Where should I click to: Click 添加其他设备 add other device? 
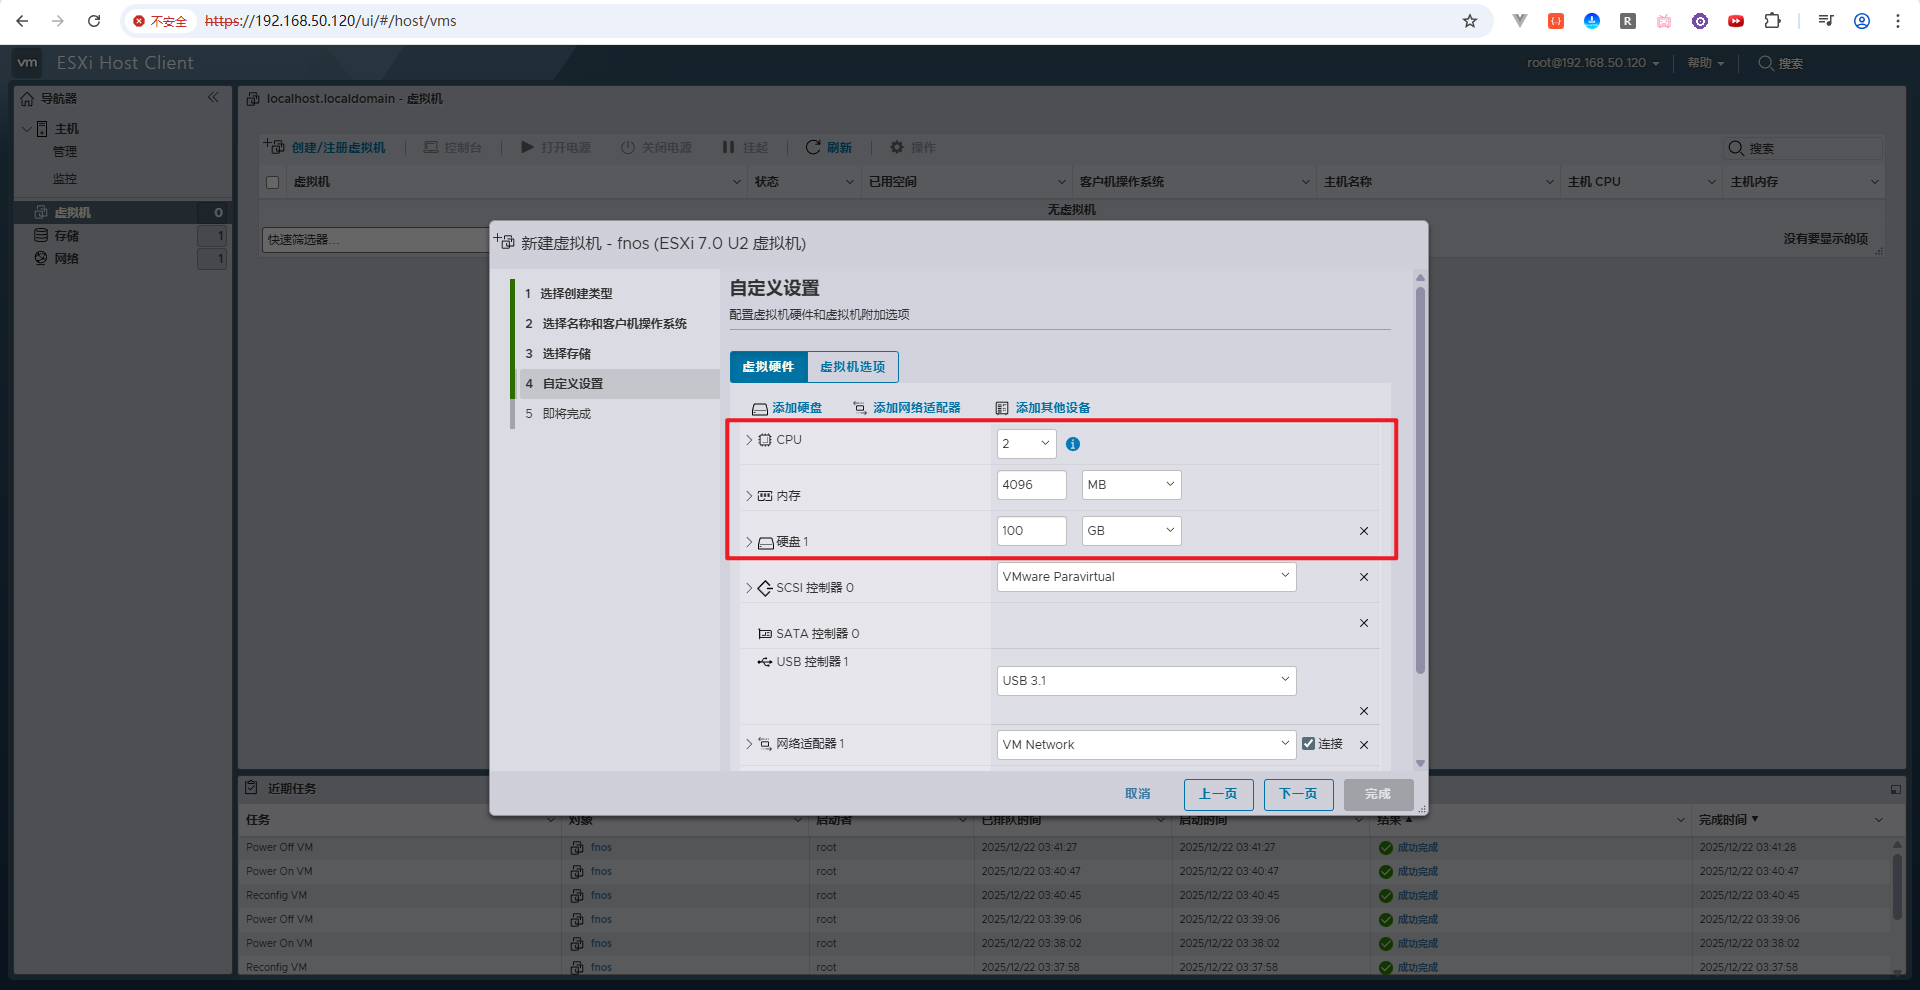pos(1043,408)
